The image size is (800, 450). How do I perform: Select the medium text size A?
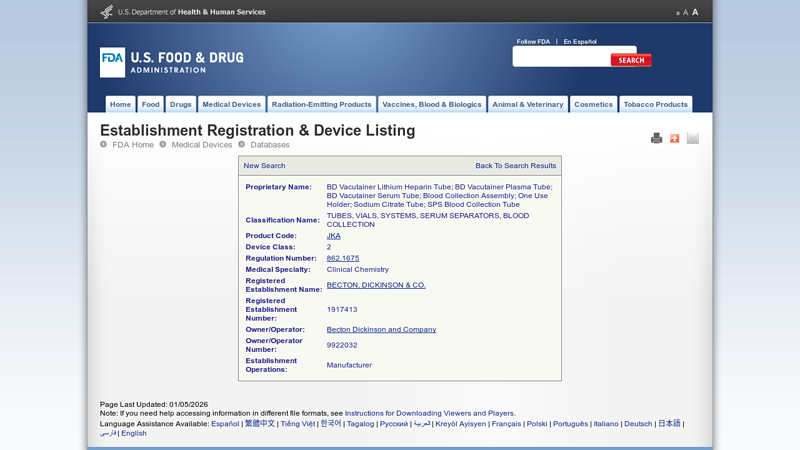pos(685,12)
